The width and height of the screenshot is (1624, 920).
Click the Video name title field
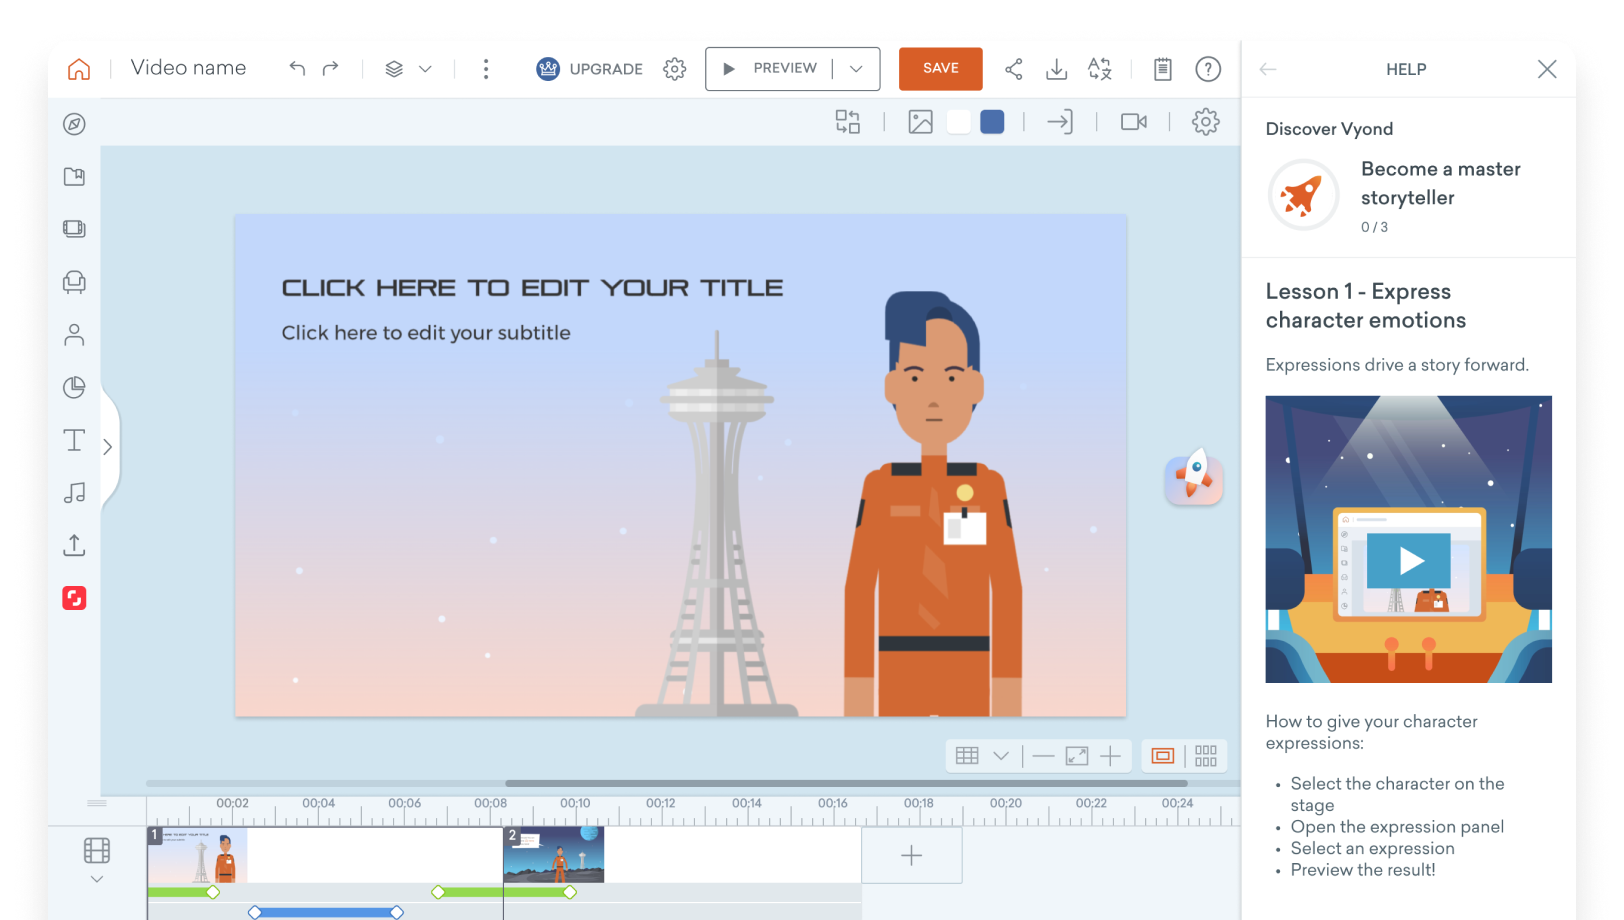pyautogui.click(x=188, y=68)
